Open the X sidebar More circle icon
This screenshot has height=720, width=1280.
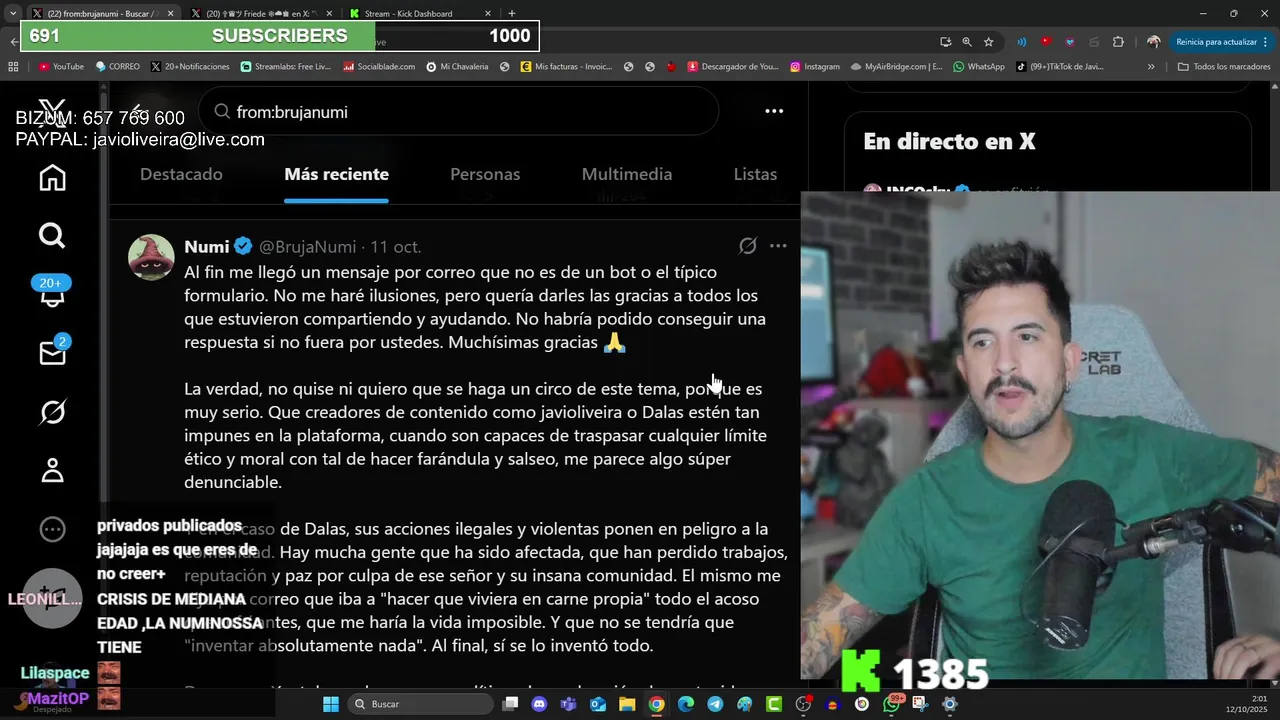(x=52, y=529)
